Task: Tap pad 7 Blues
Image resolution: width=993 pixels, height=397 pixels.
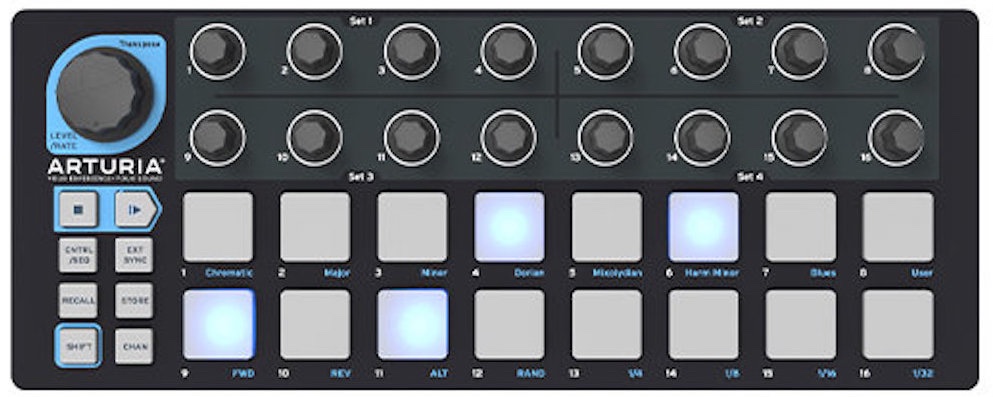Action: (x=801, y=227)
